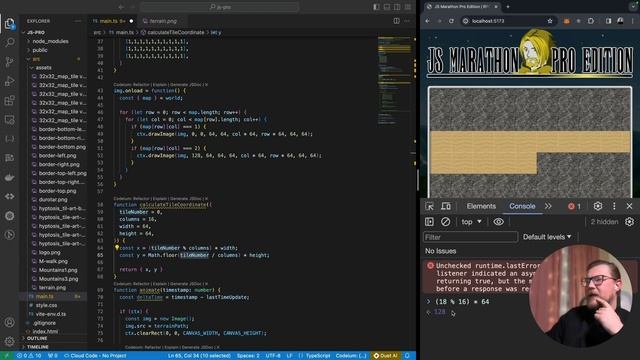Open console settings gear beside 2 hidden
Screen dimensions: 640x360
[x=629, y=222]
